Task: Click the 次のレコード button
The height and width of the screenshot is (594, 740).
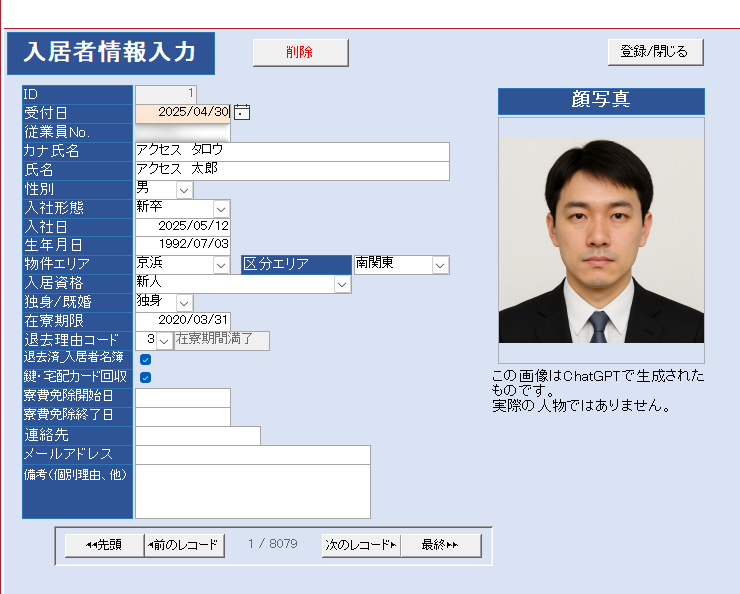Action: tap(361, 545)
